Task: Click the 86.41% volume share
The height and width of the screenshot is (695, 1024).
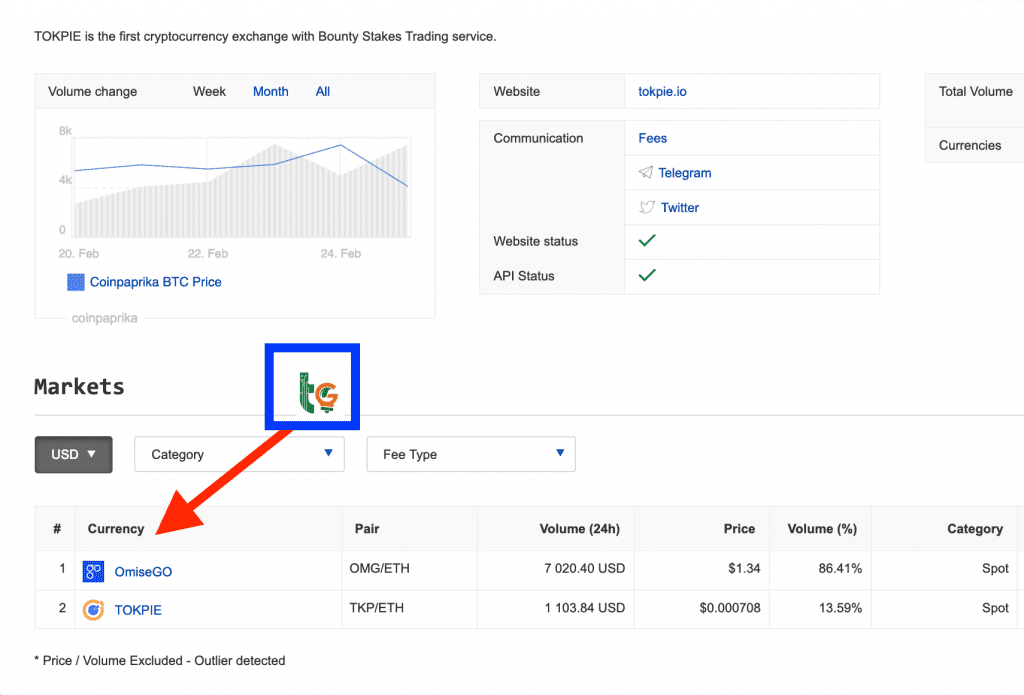Action: (840, 568)
